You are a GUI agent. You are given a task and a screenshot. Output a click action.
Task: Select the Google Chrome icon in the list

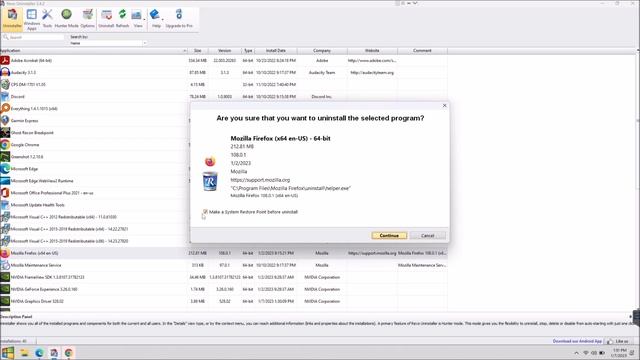(5, 144)
